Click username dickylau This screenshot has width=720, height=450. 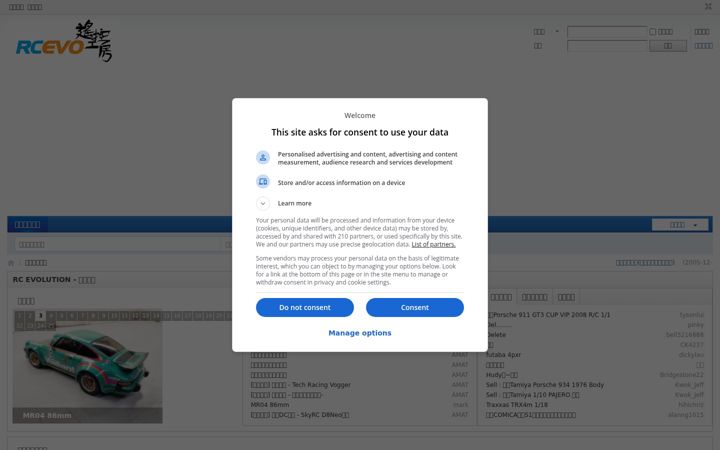[691, 355]
